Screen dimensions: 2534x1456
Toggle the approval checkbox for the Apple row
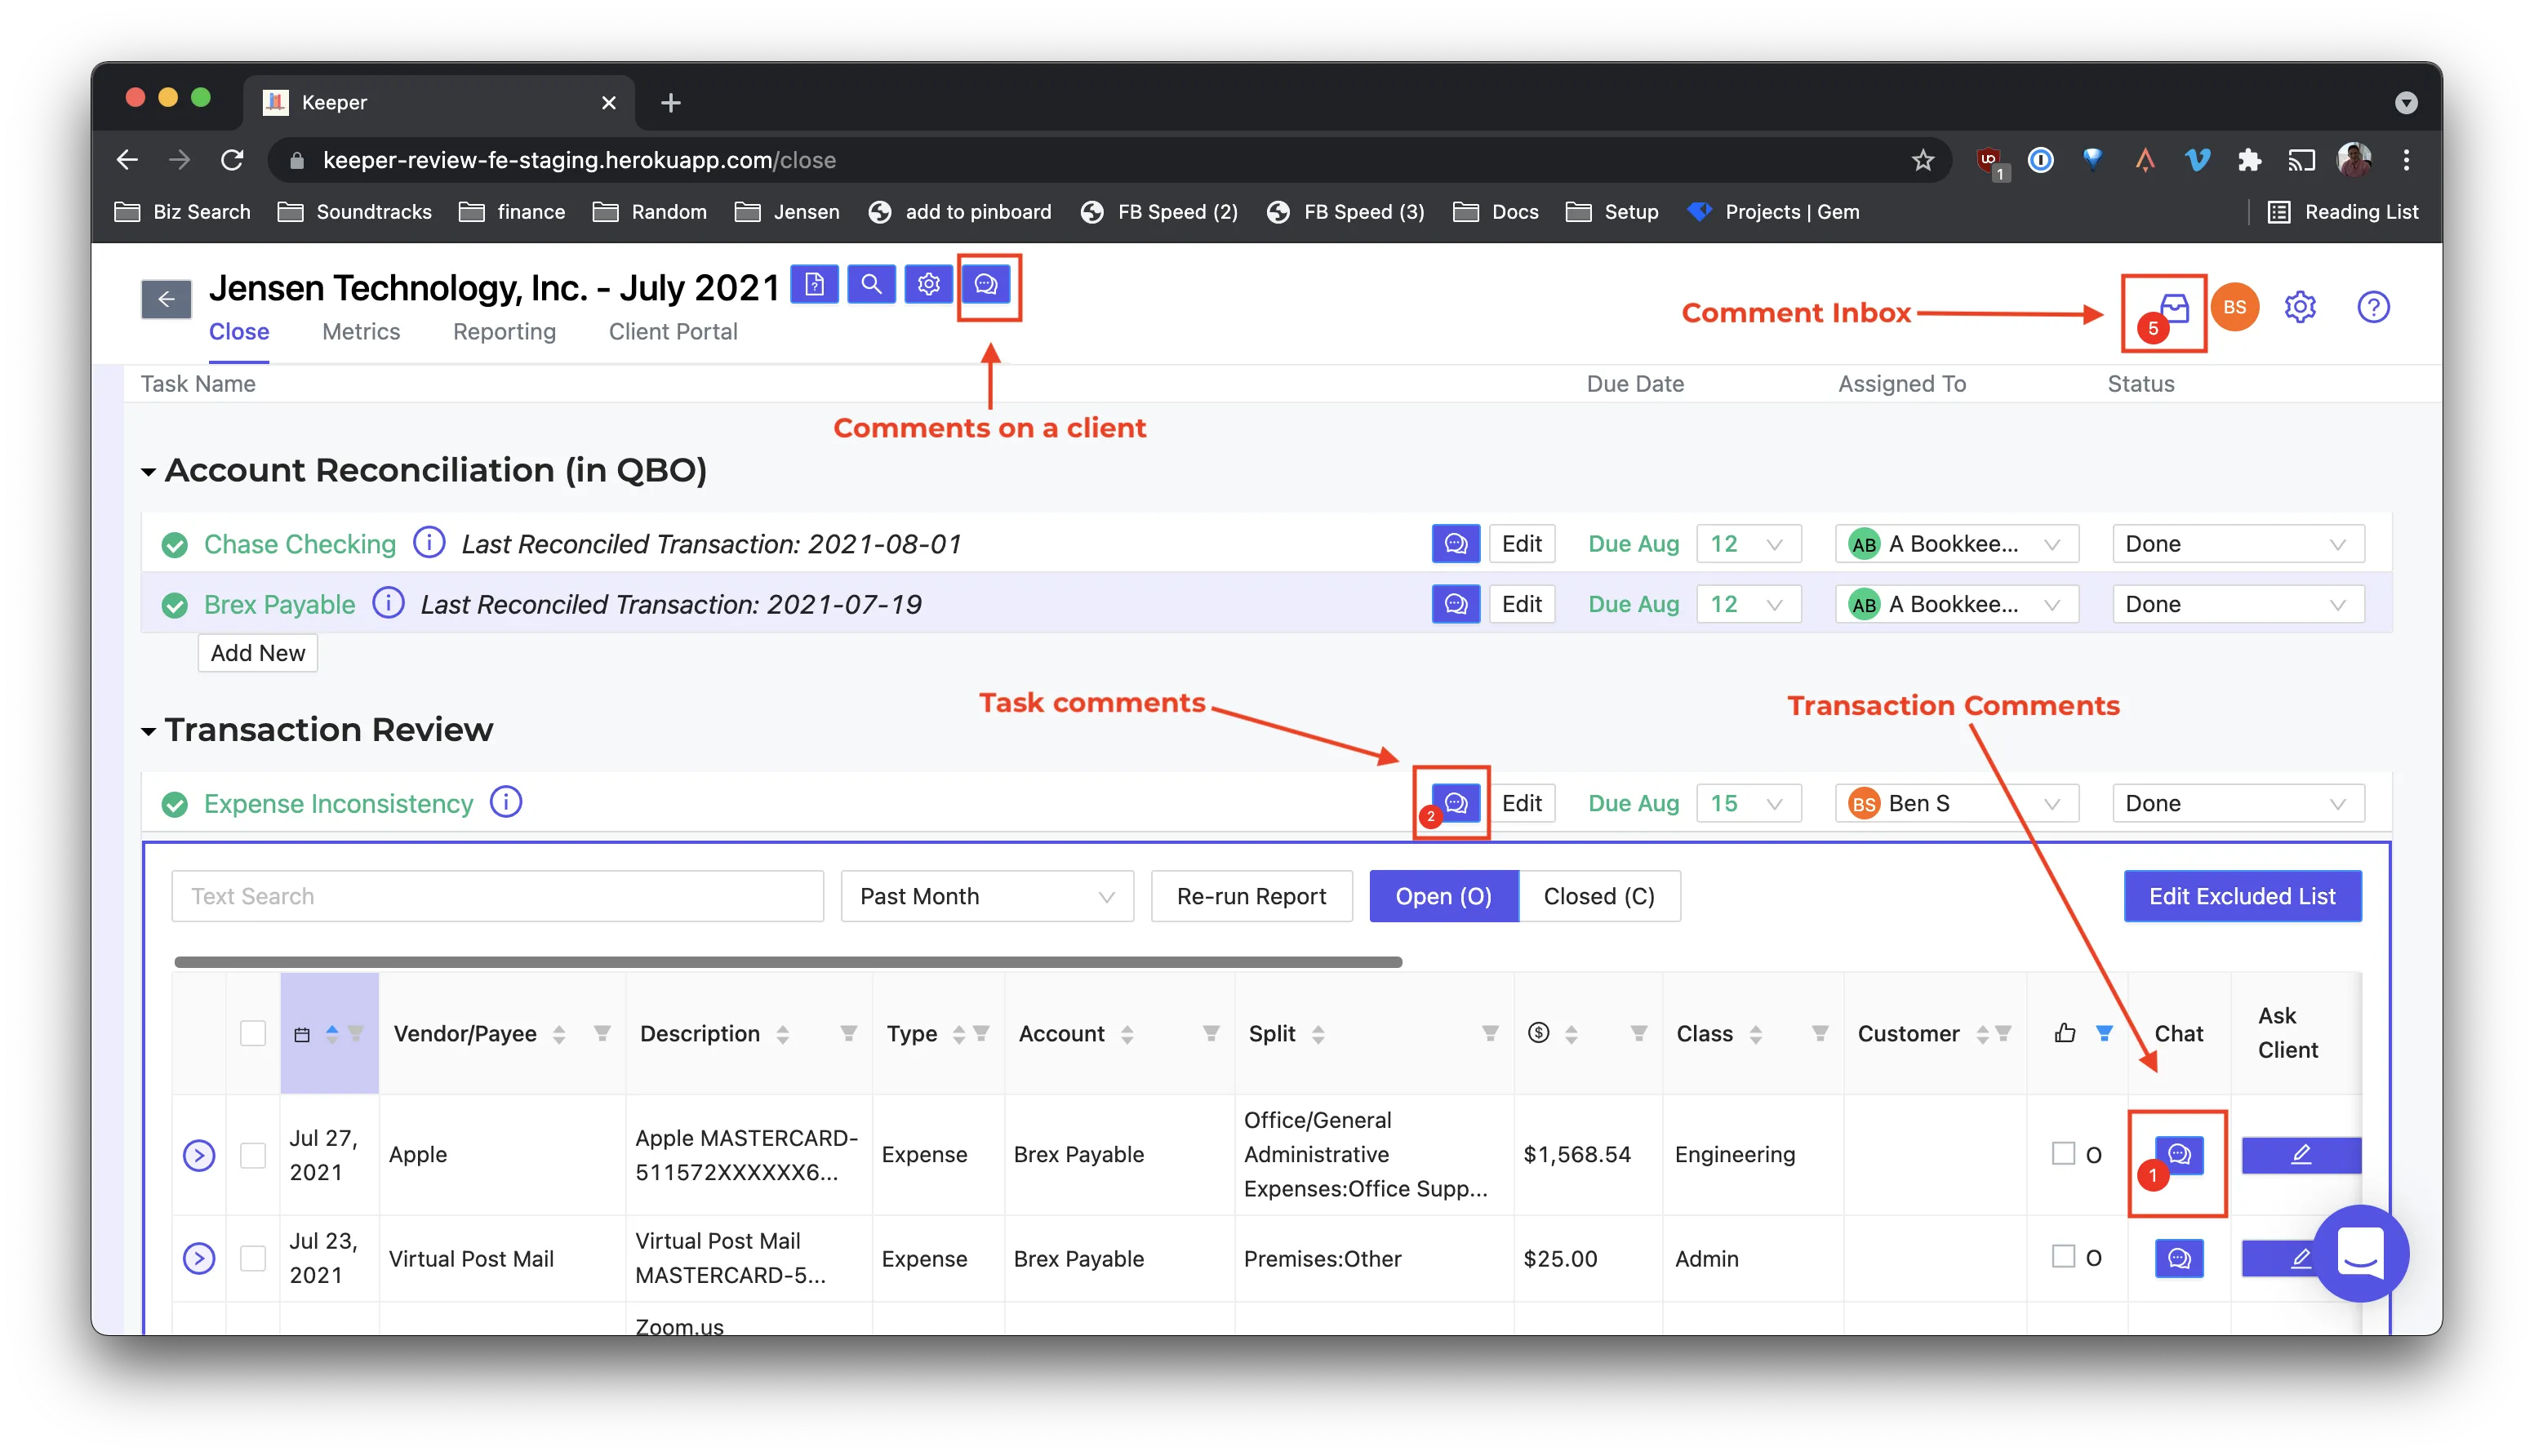(x=2063, y=1153)
